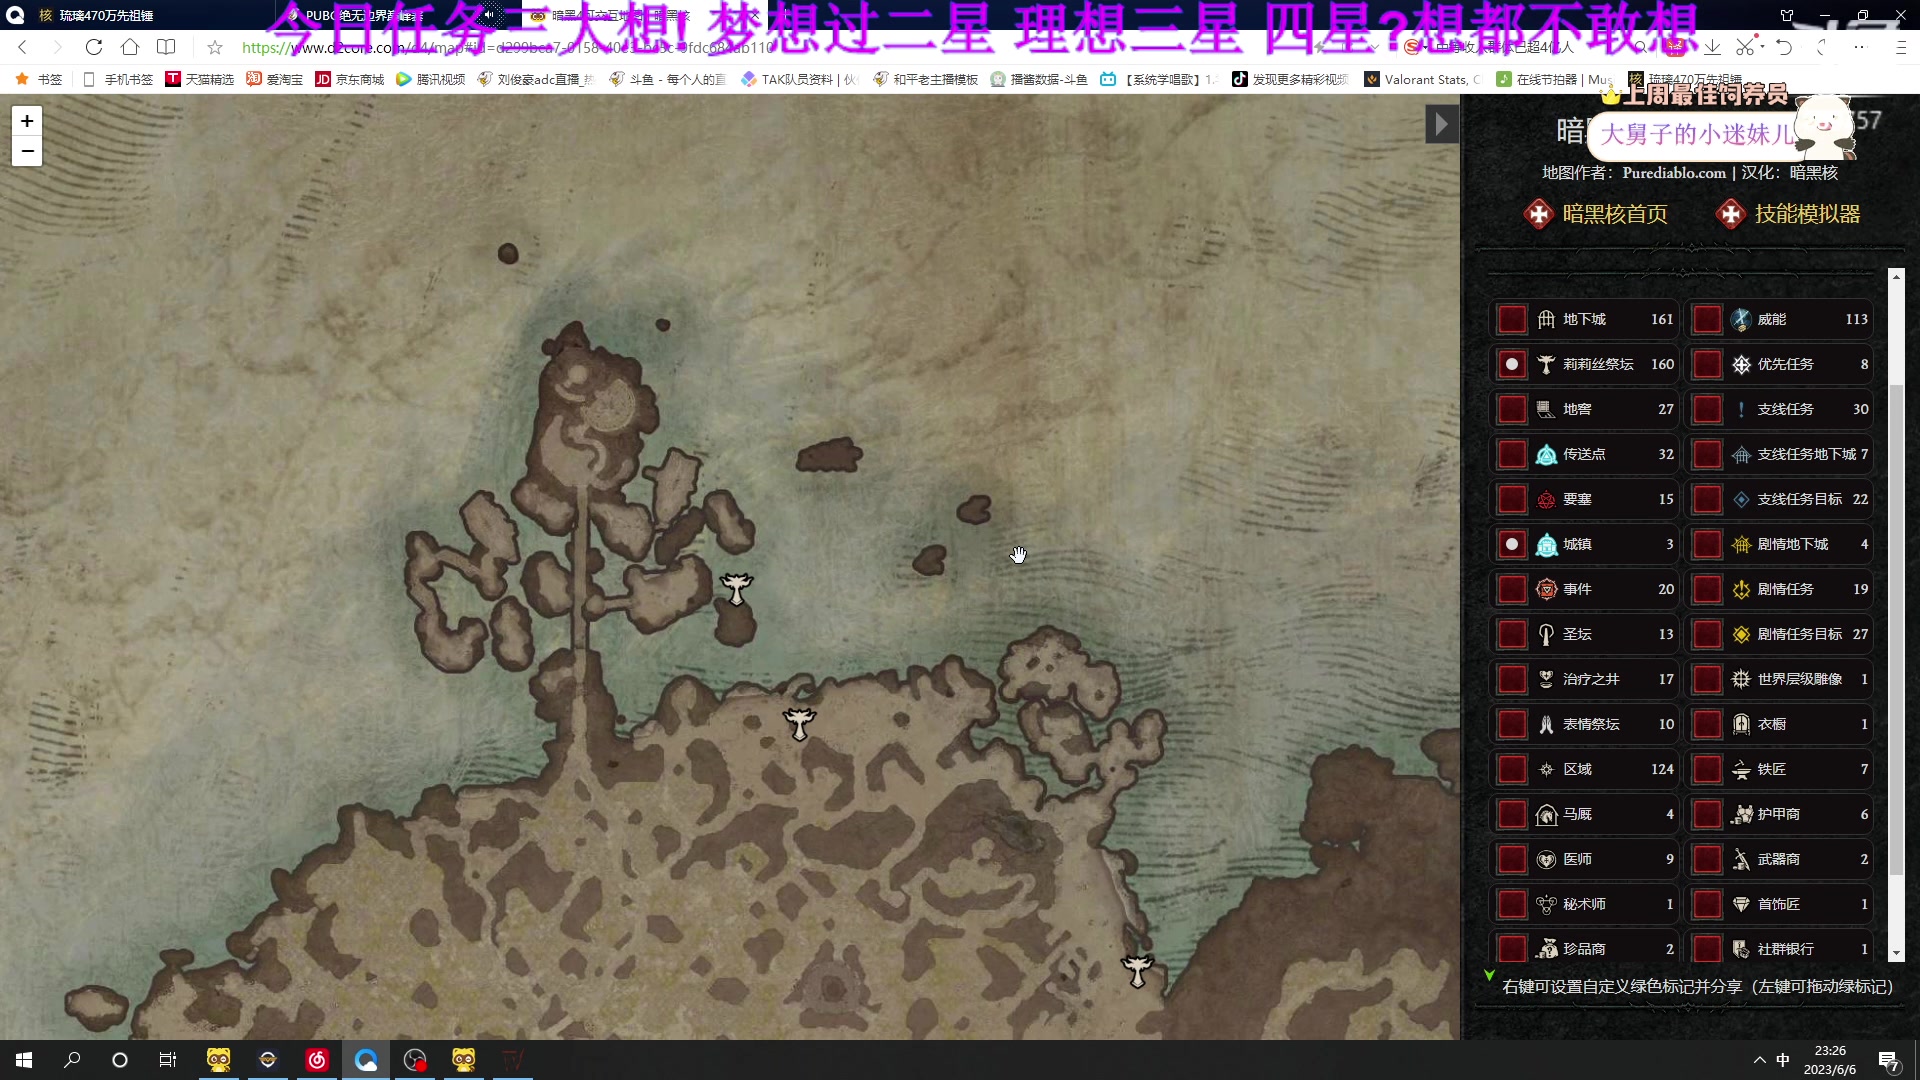Click the 传送点 waypoint icon

tap(1546, 455)
